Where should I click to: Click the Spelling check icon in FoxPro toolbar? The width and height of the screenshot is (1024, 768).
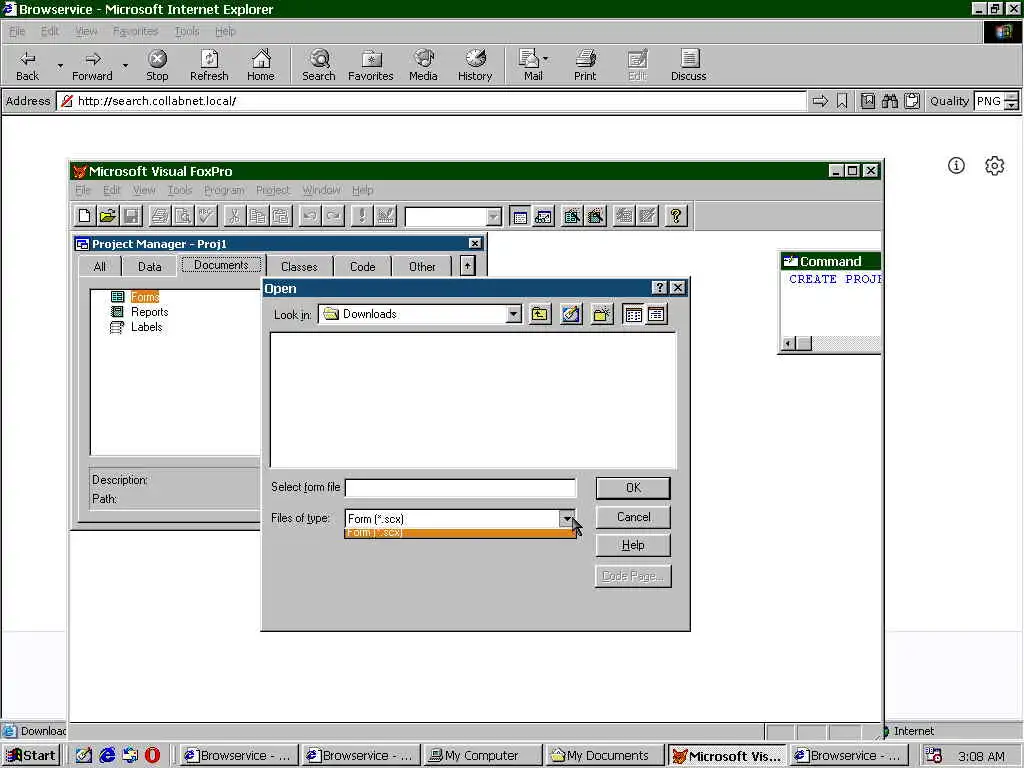(207, 216)
